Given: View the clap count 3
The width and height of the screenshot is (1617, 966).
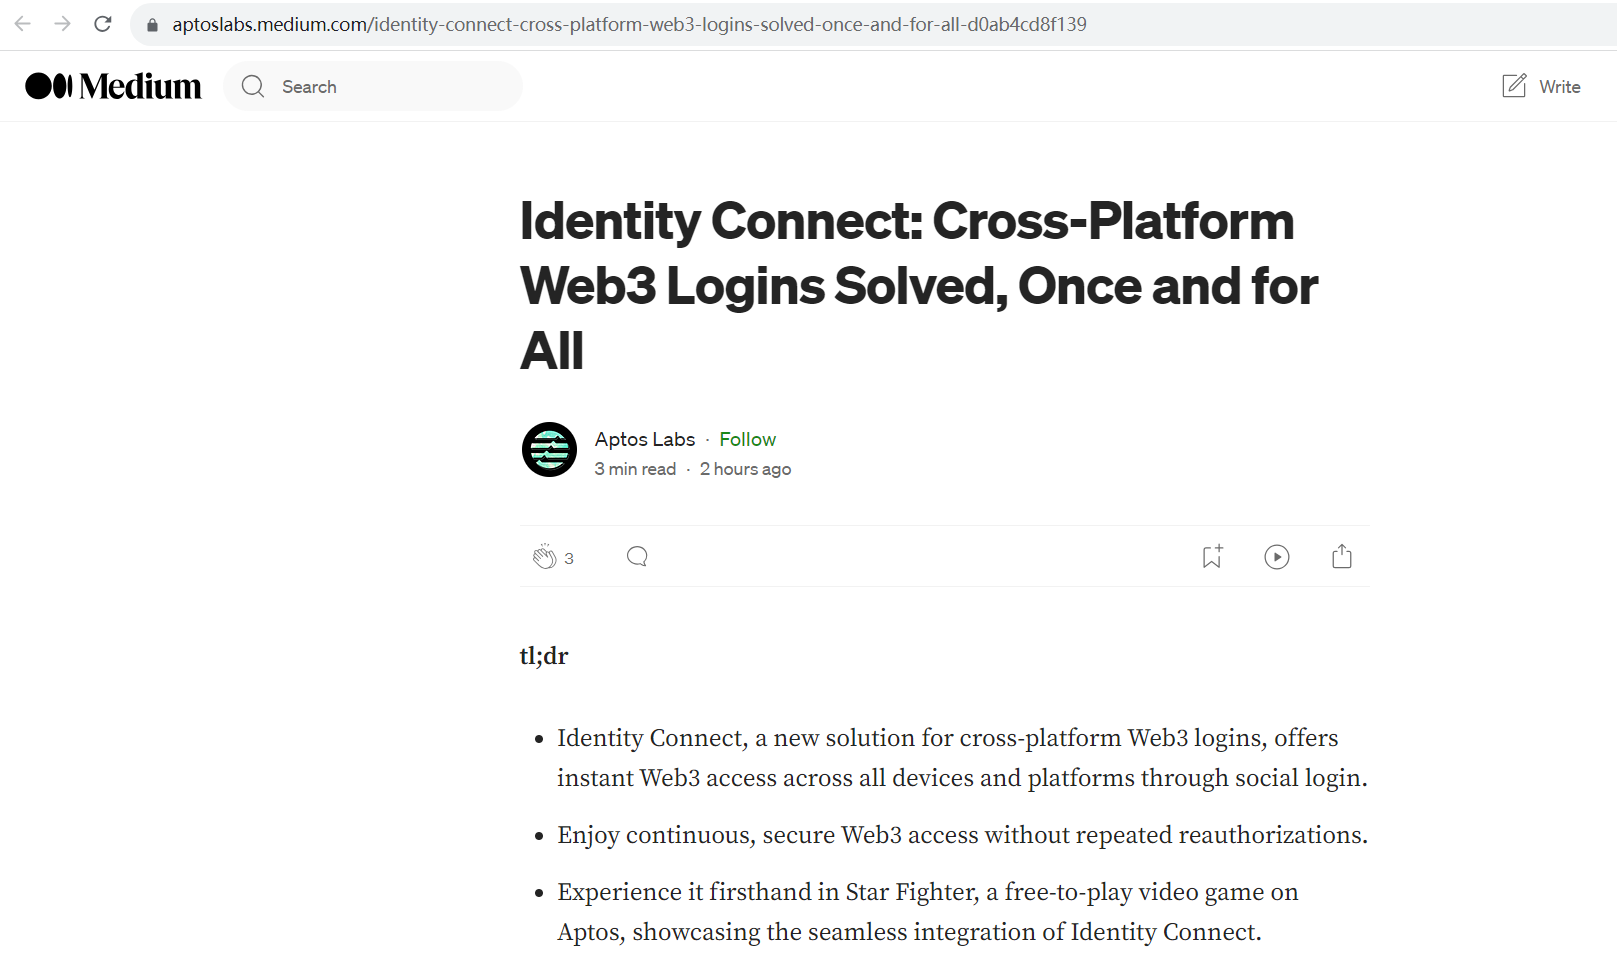Looking at the screenshot, I should [569, 559].
